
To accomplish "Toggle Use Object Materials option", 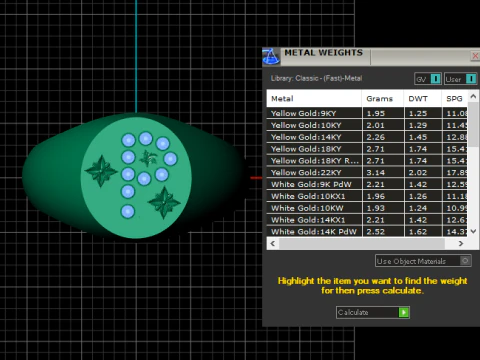I will coord(423,261).
